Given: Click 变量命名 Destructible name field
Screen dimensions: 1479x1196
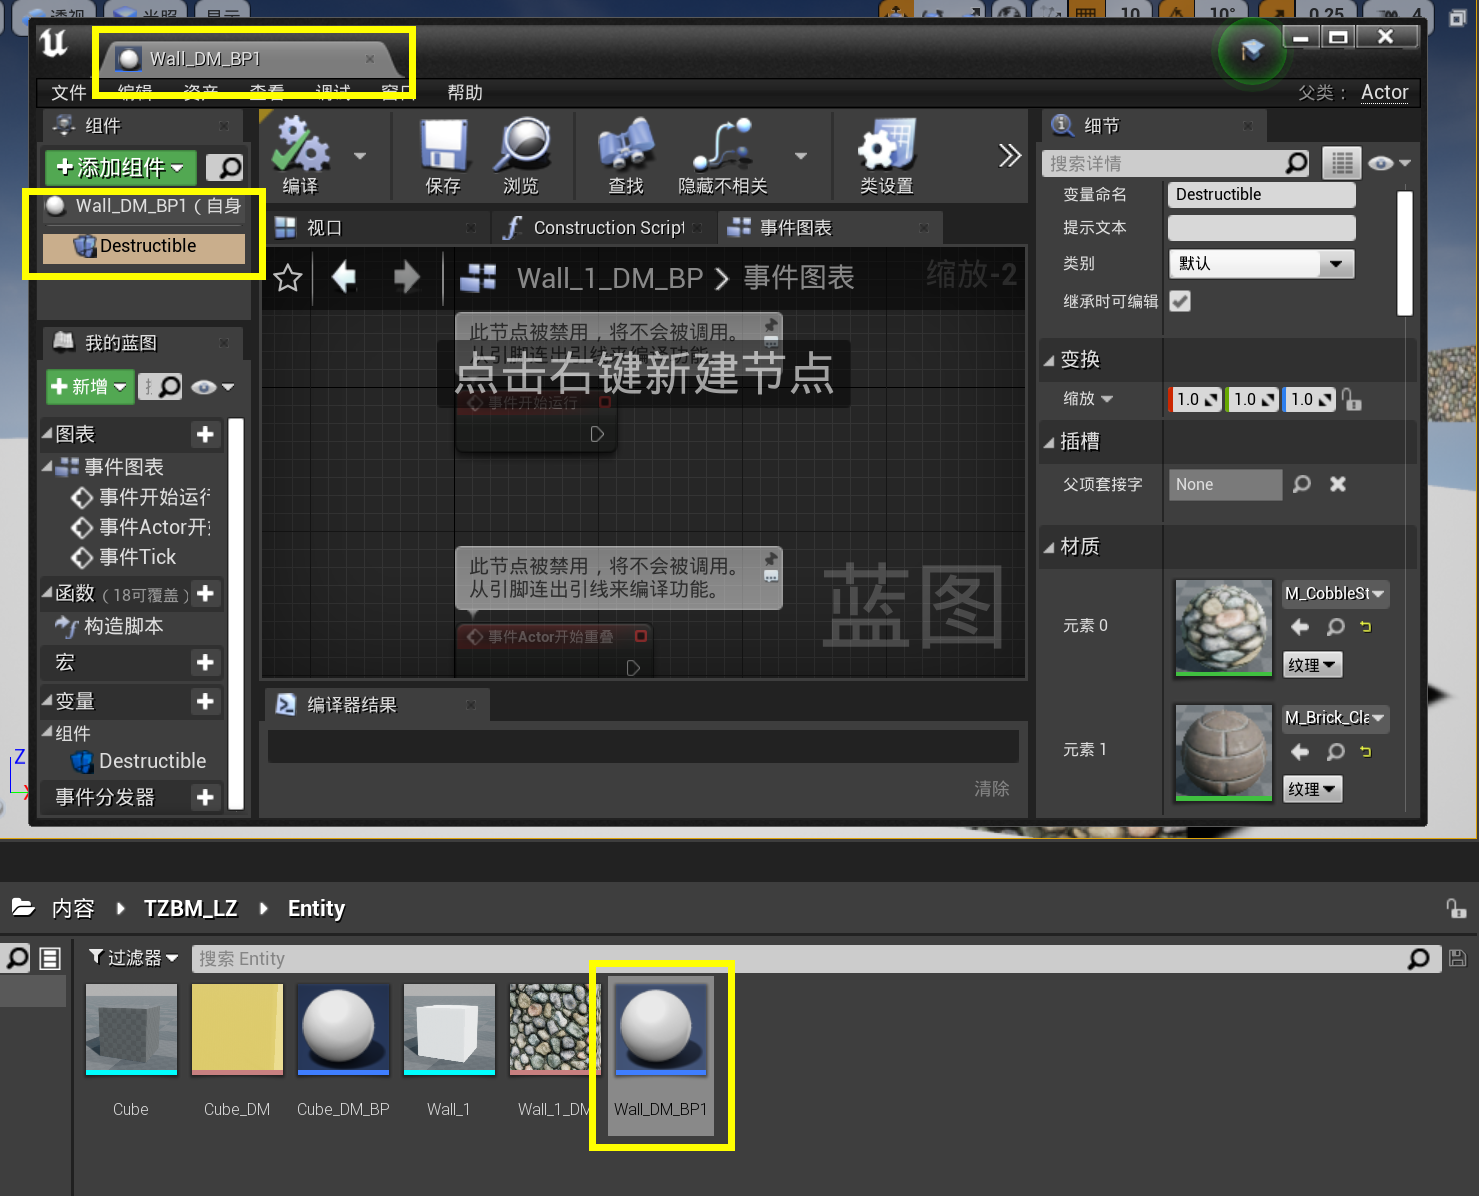Looking at the screenshot, I should point(1262,195).
